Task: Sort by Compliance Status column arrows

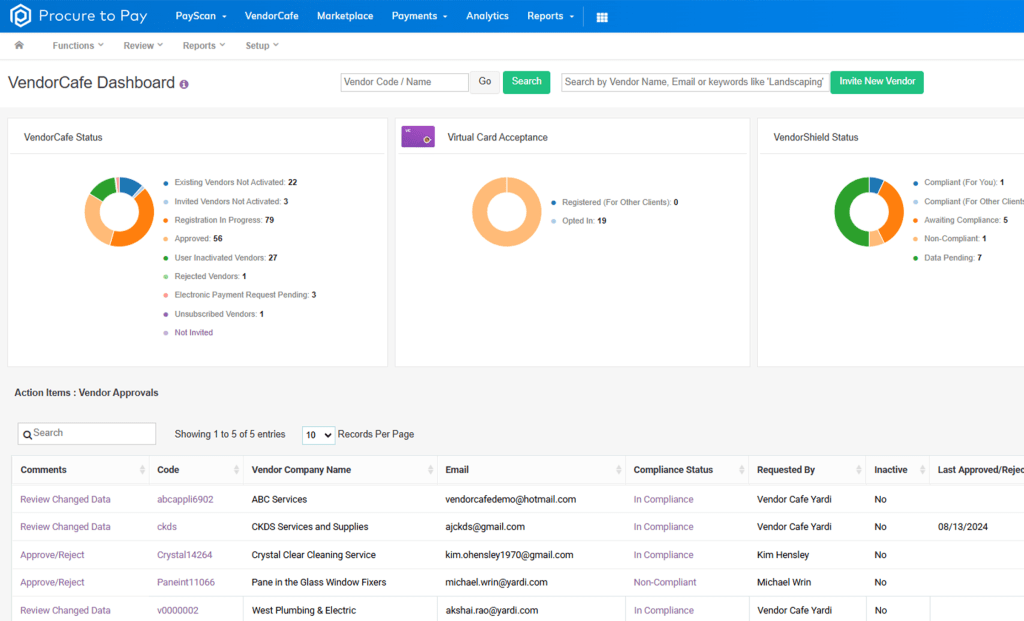Action: coord(740,470)
